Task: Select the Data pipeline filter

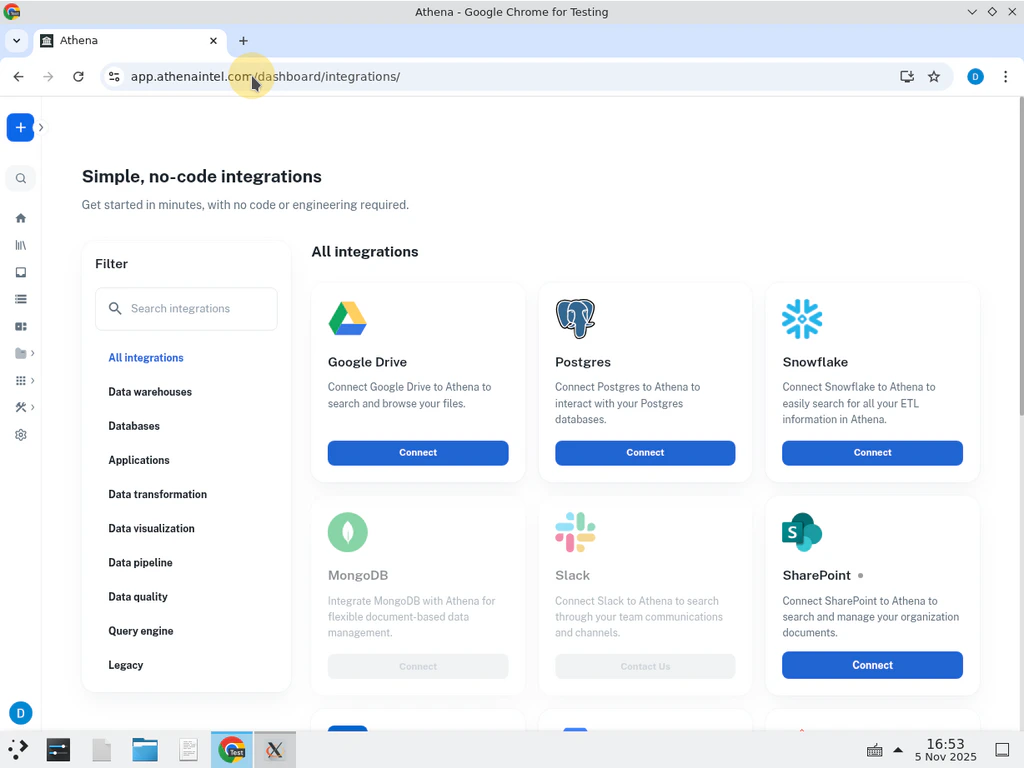Action: [x=140, y=562]
